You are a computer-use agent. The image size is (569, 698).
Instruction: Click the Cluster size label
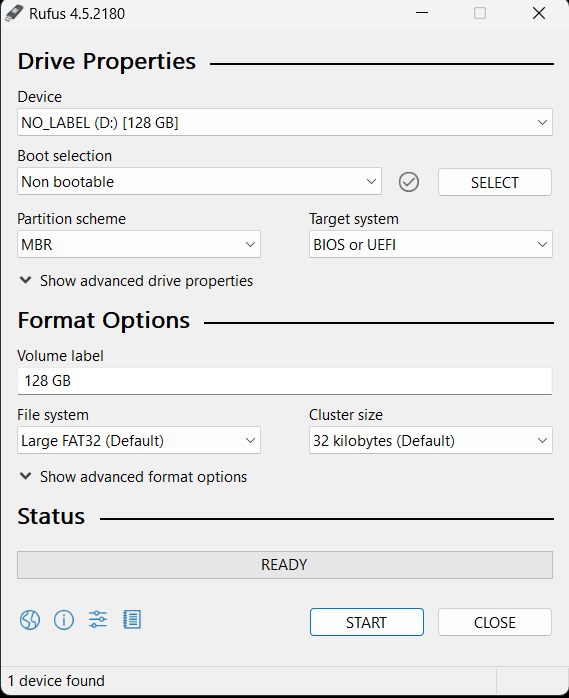[x=346, y=415]
